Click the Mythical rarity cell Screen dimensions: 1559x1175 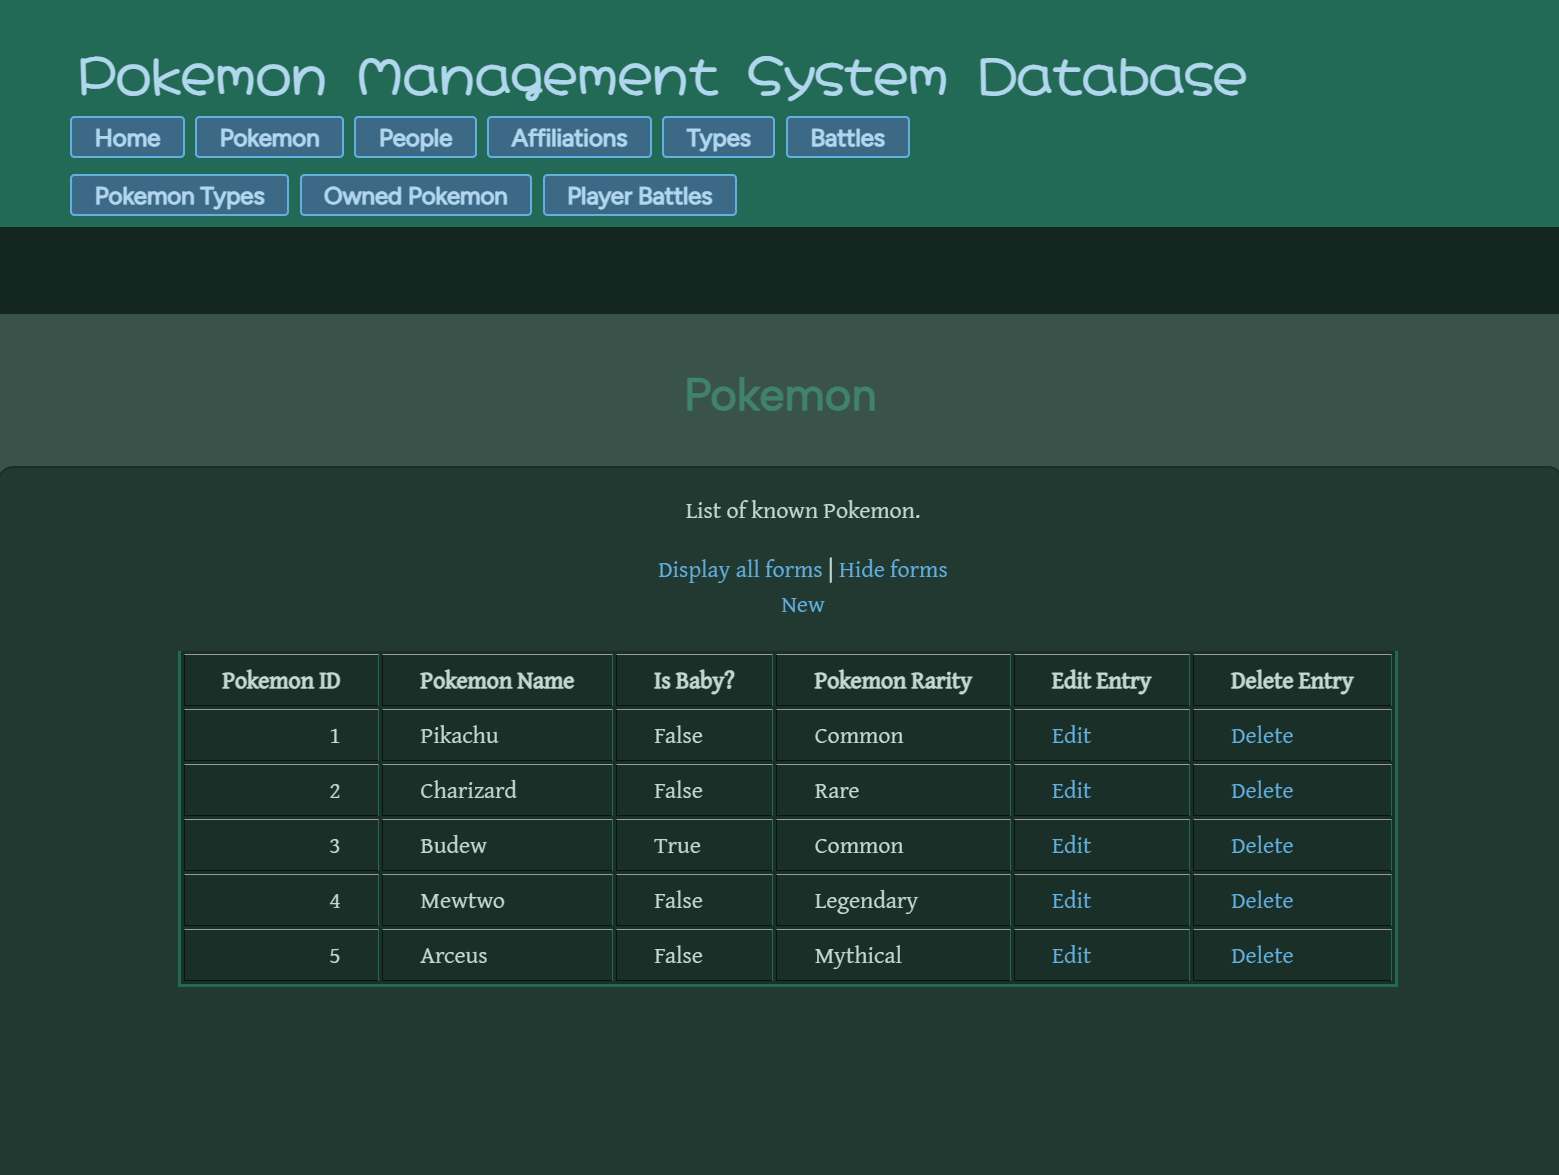893,956
